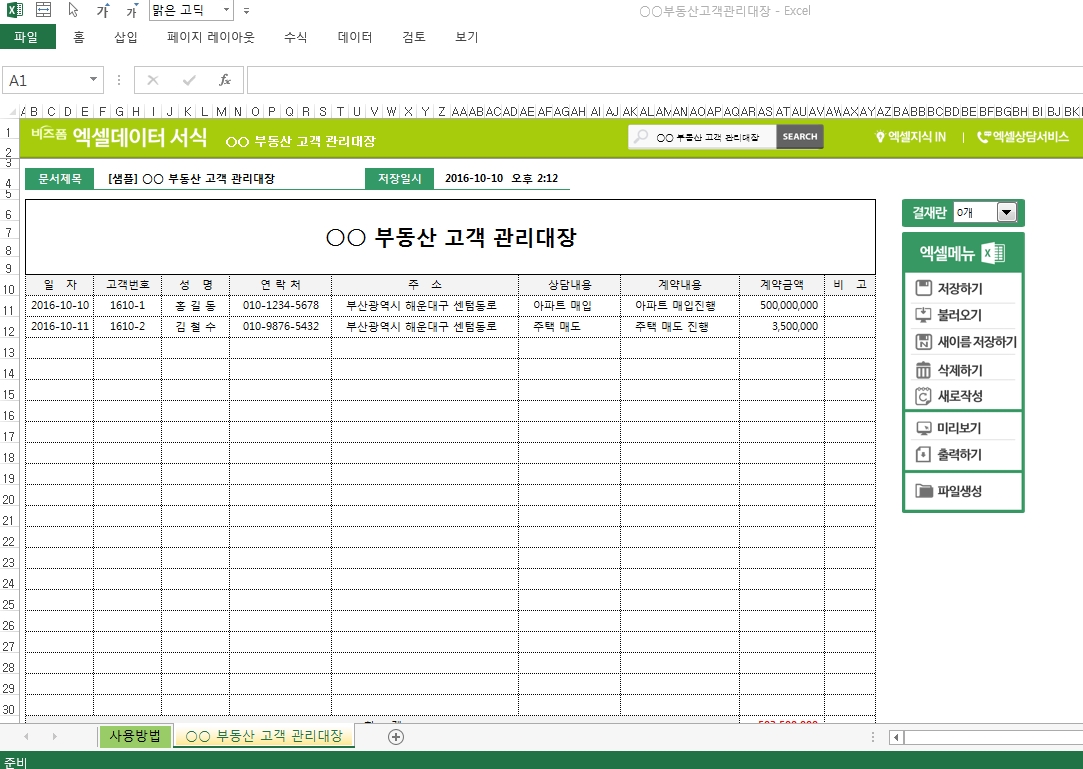This screenshot has height=769, width=1083.
Task: Click 불러오기 in the Excel menu
Action: (961, 315)
